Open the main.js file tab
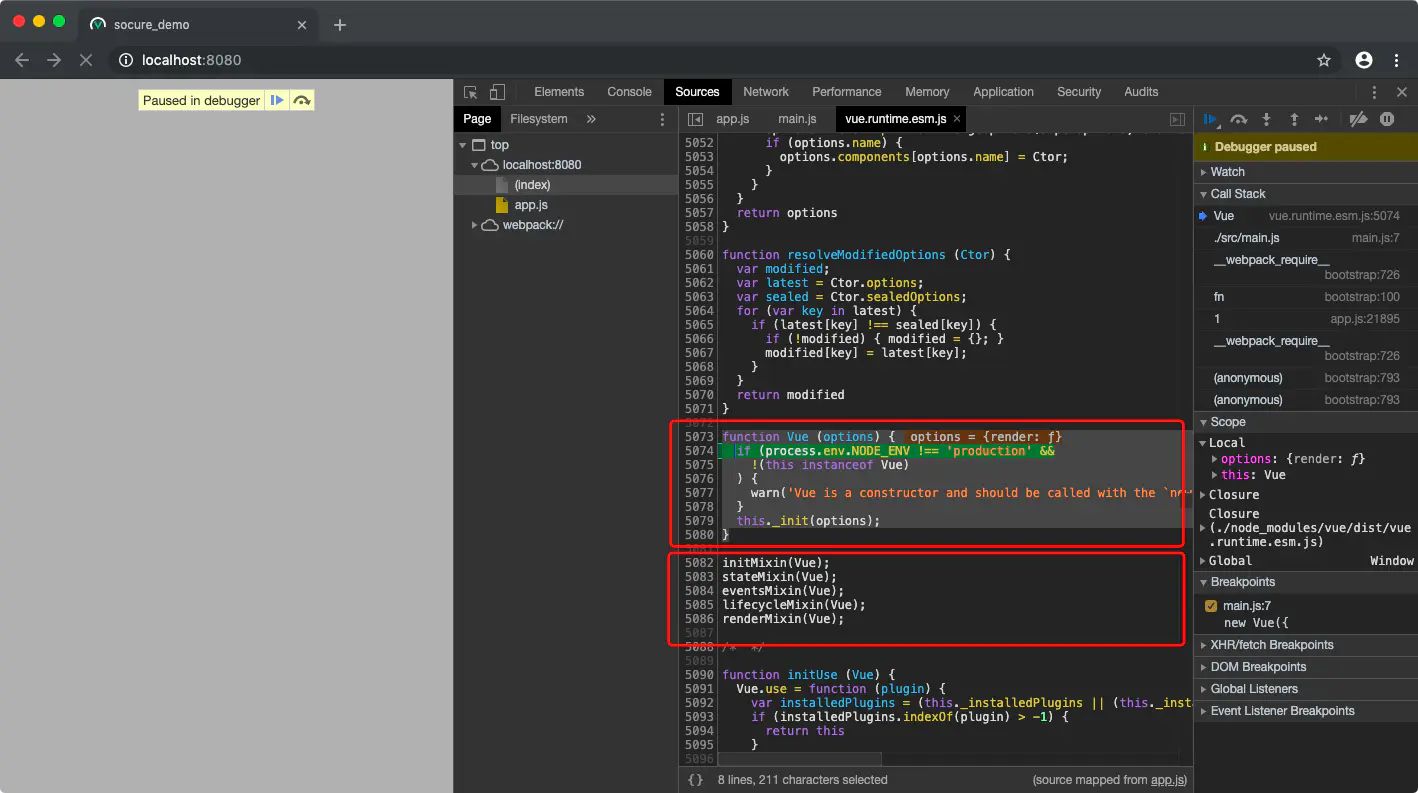 pyautogui.click(x=797, y=119)
